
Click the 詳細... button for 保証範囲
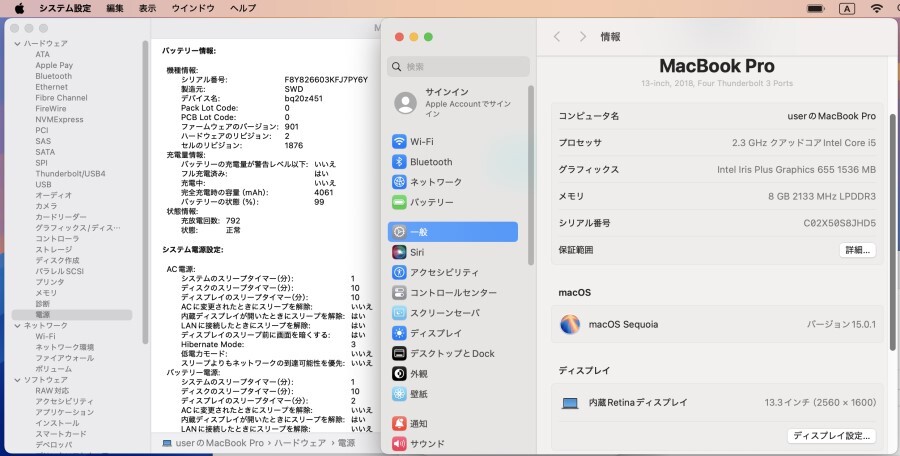pos(858,250)
